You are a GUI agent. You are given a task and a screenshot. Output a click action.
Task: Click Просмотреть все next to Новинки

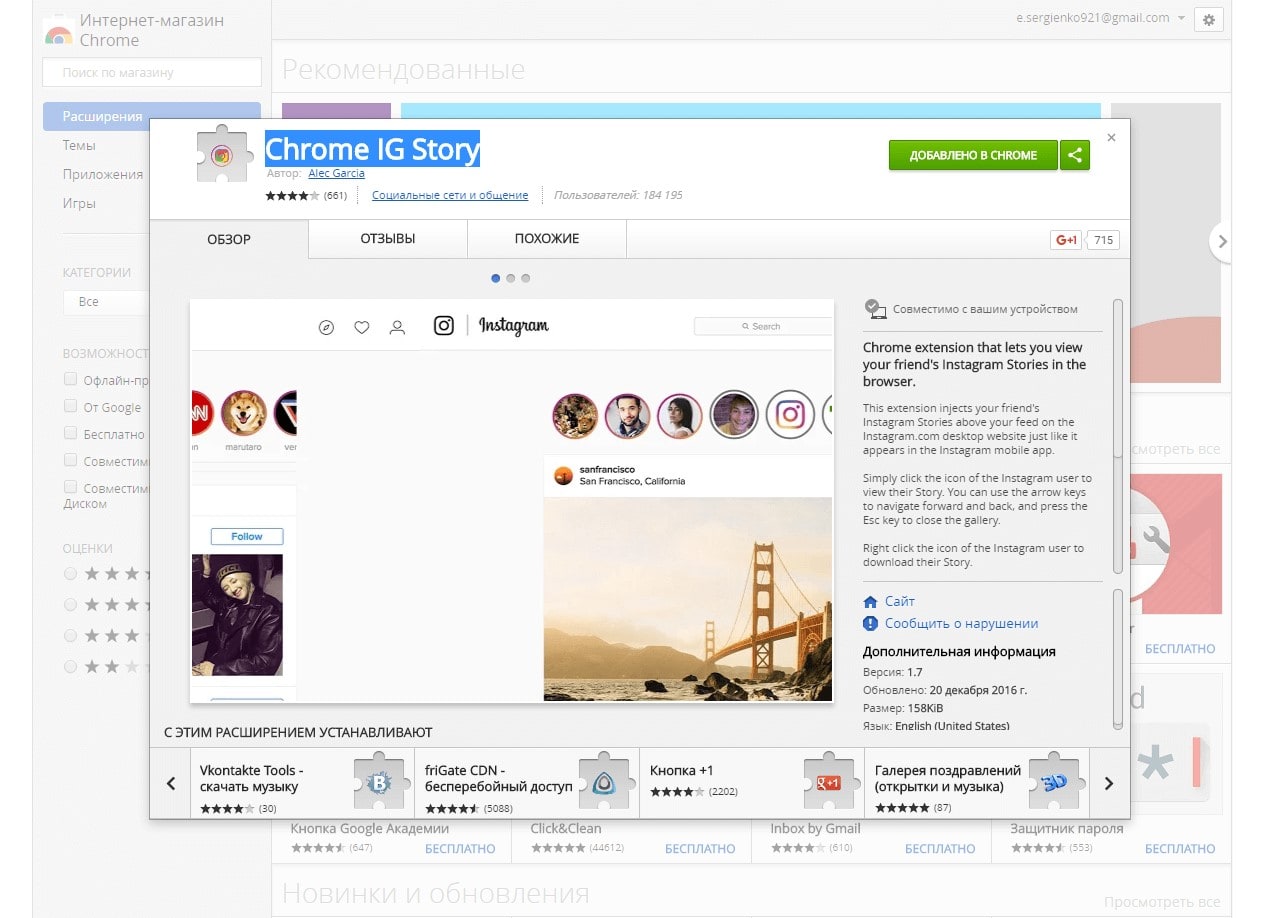click(x=1162, y=901)
